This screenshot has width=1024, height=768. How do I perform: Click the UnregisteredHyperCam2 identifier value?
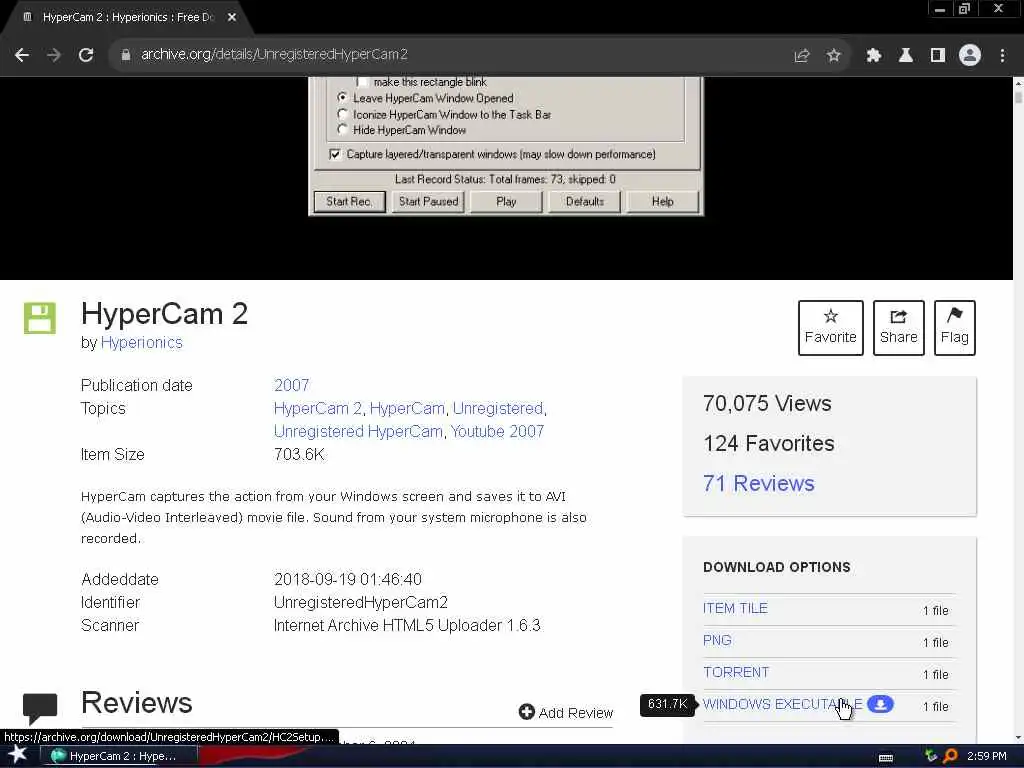point(360,602)
